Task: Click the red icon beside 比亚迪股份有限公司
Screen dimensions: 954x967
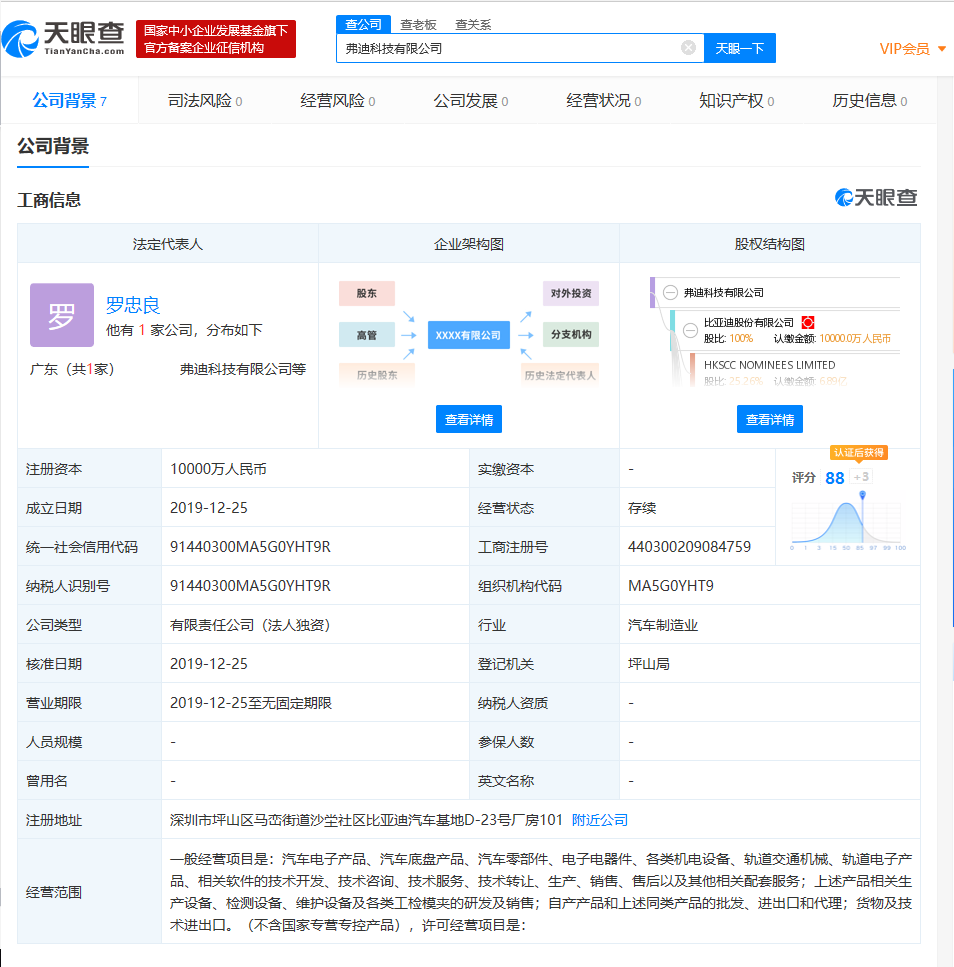Action: point(808,322)
